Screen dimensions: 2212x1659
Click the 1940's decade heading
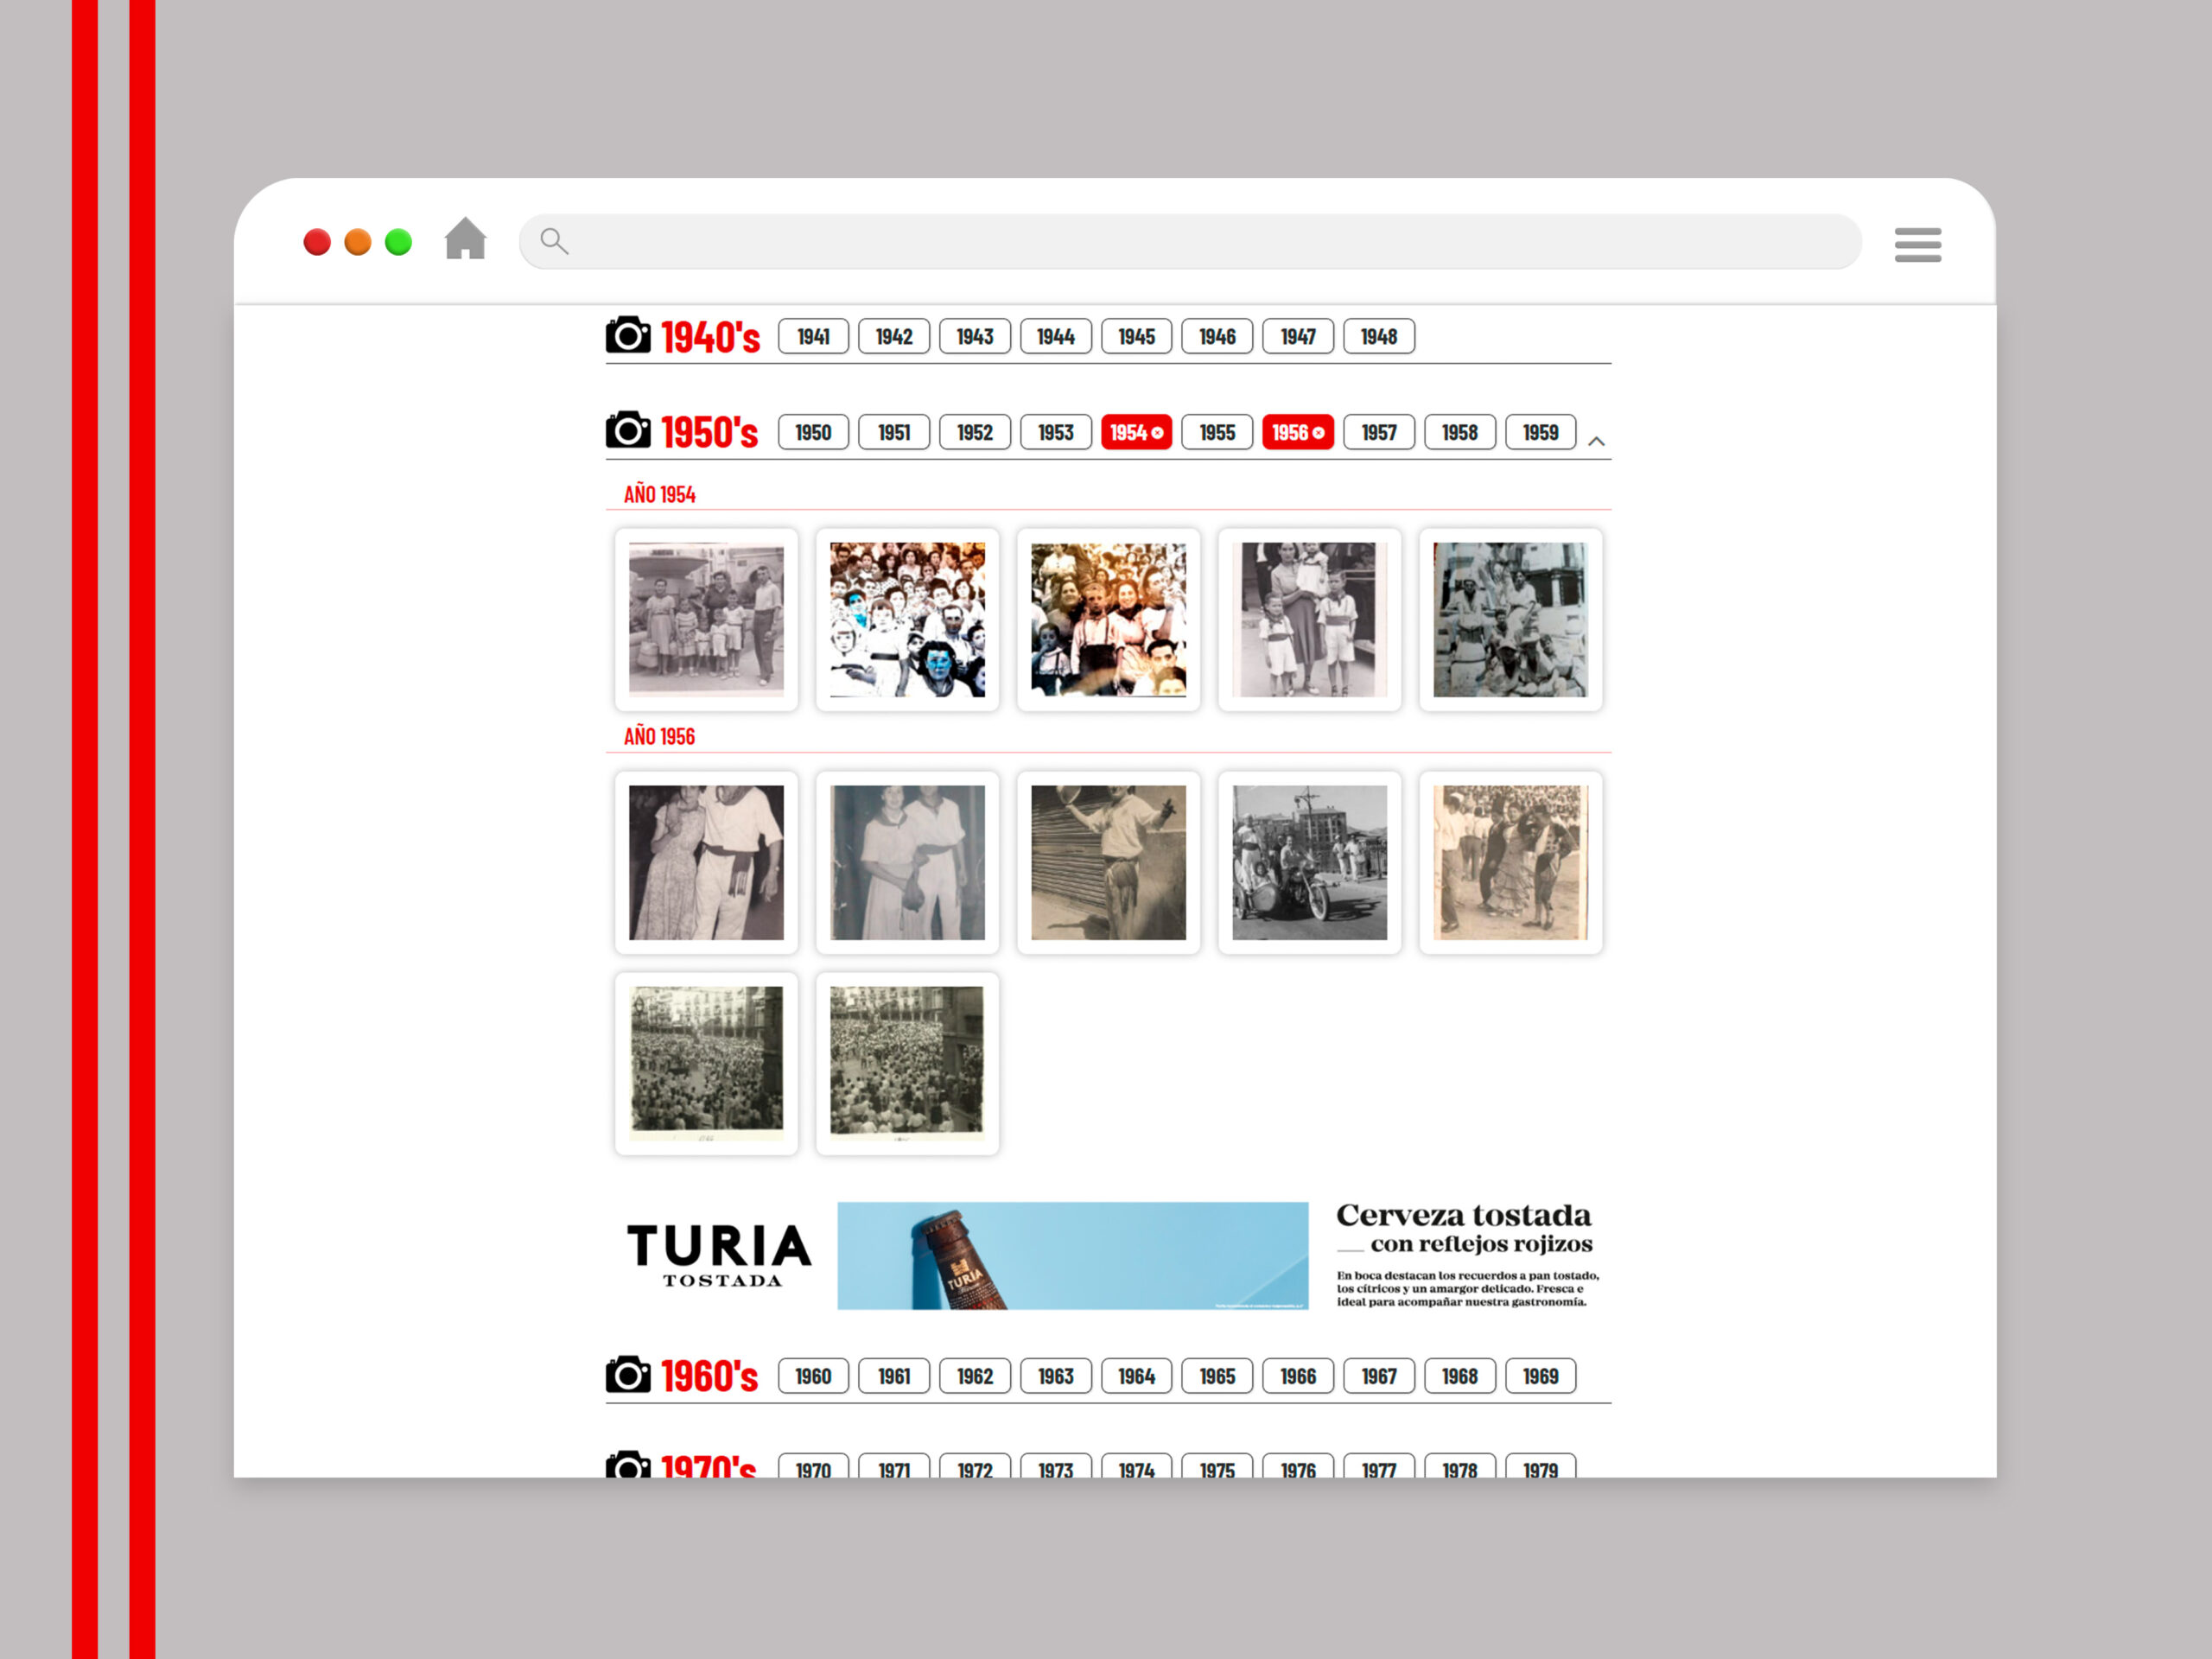[710, 337]
